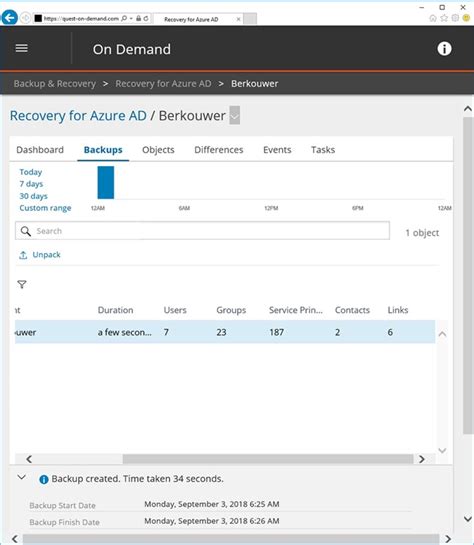The width and height of the screenshot is (474, 545).
Task: Click the Unpack upload icon
Action: [23, 255]
